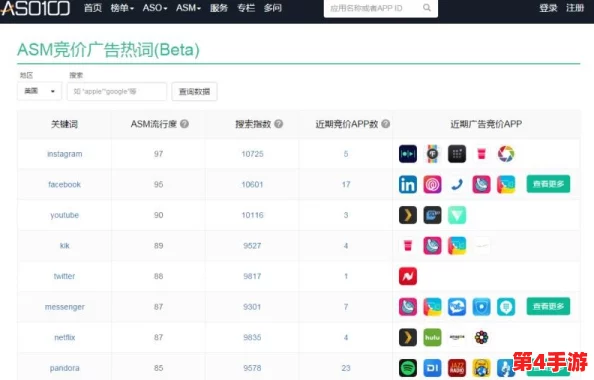Expand the ASM menu

[188, 8]
